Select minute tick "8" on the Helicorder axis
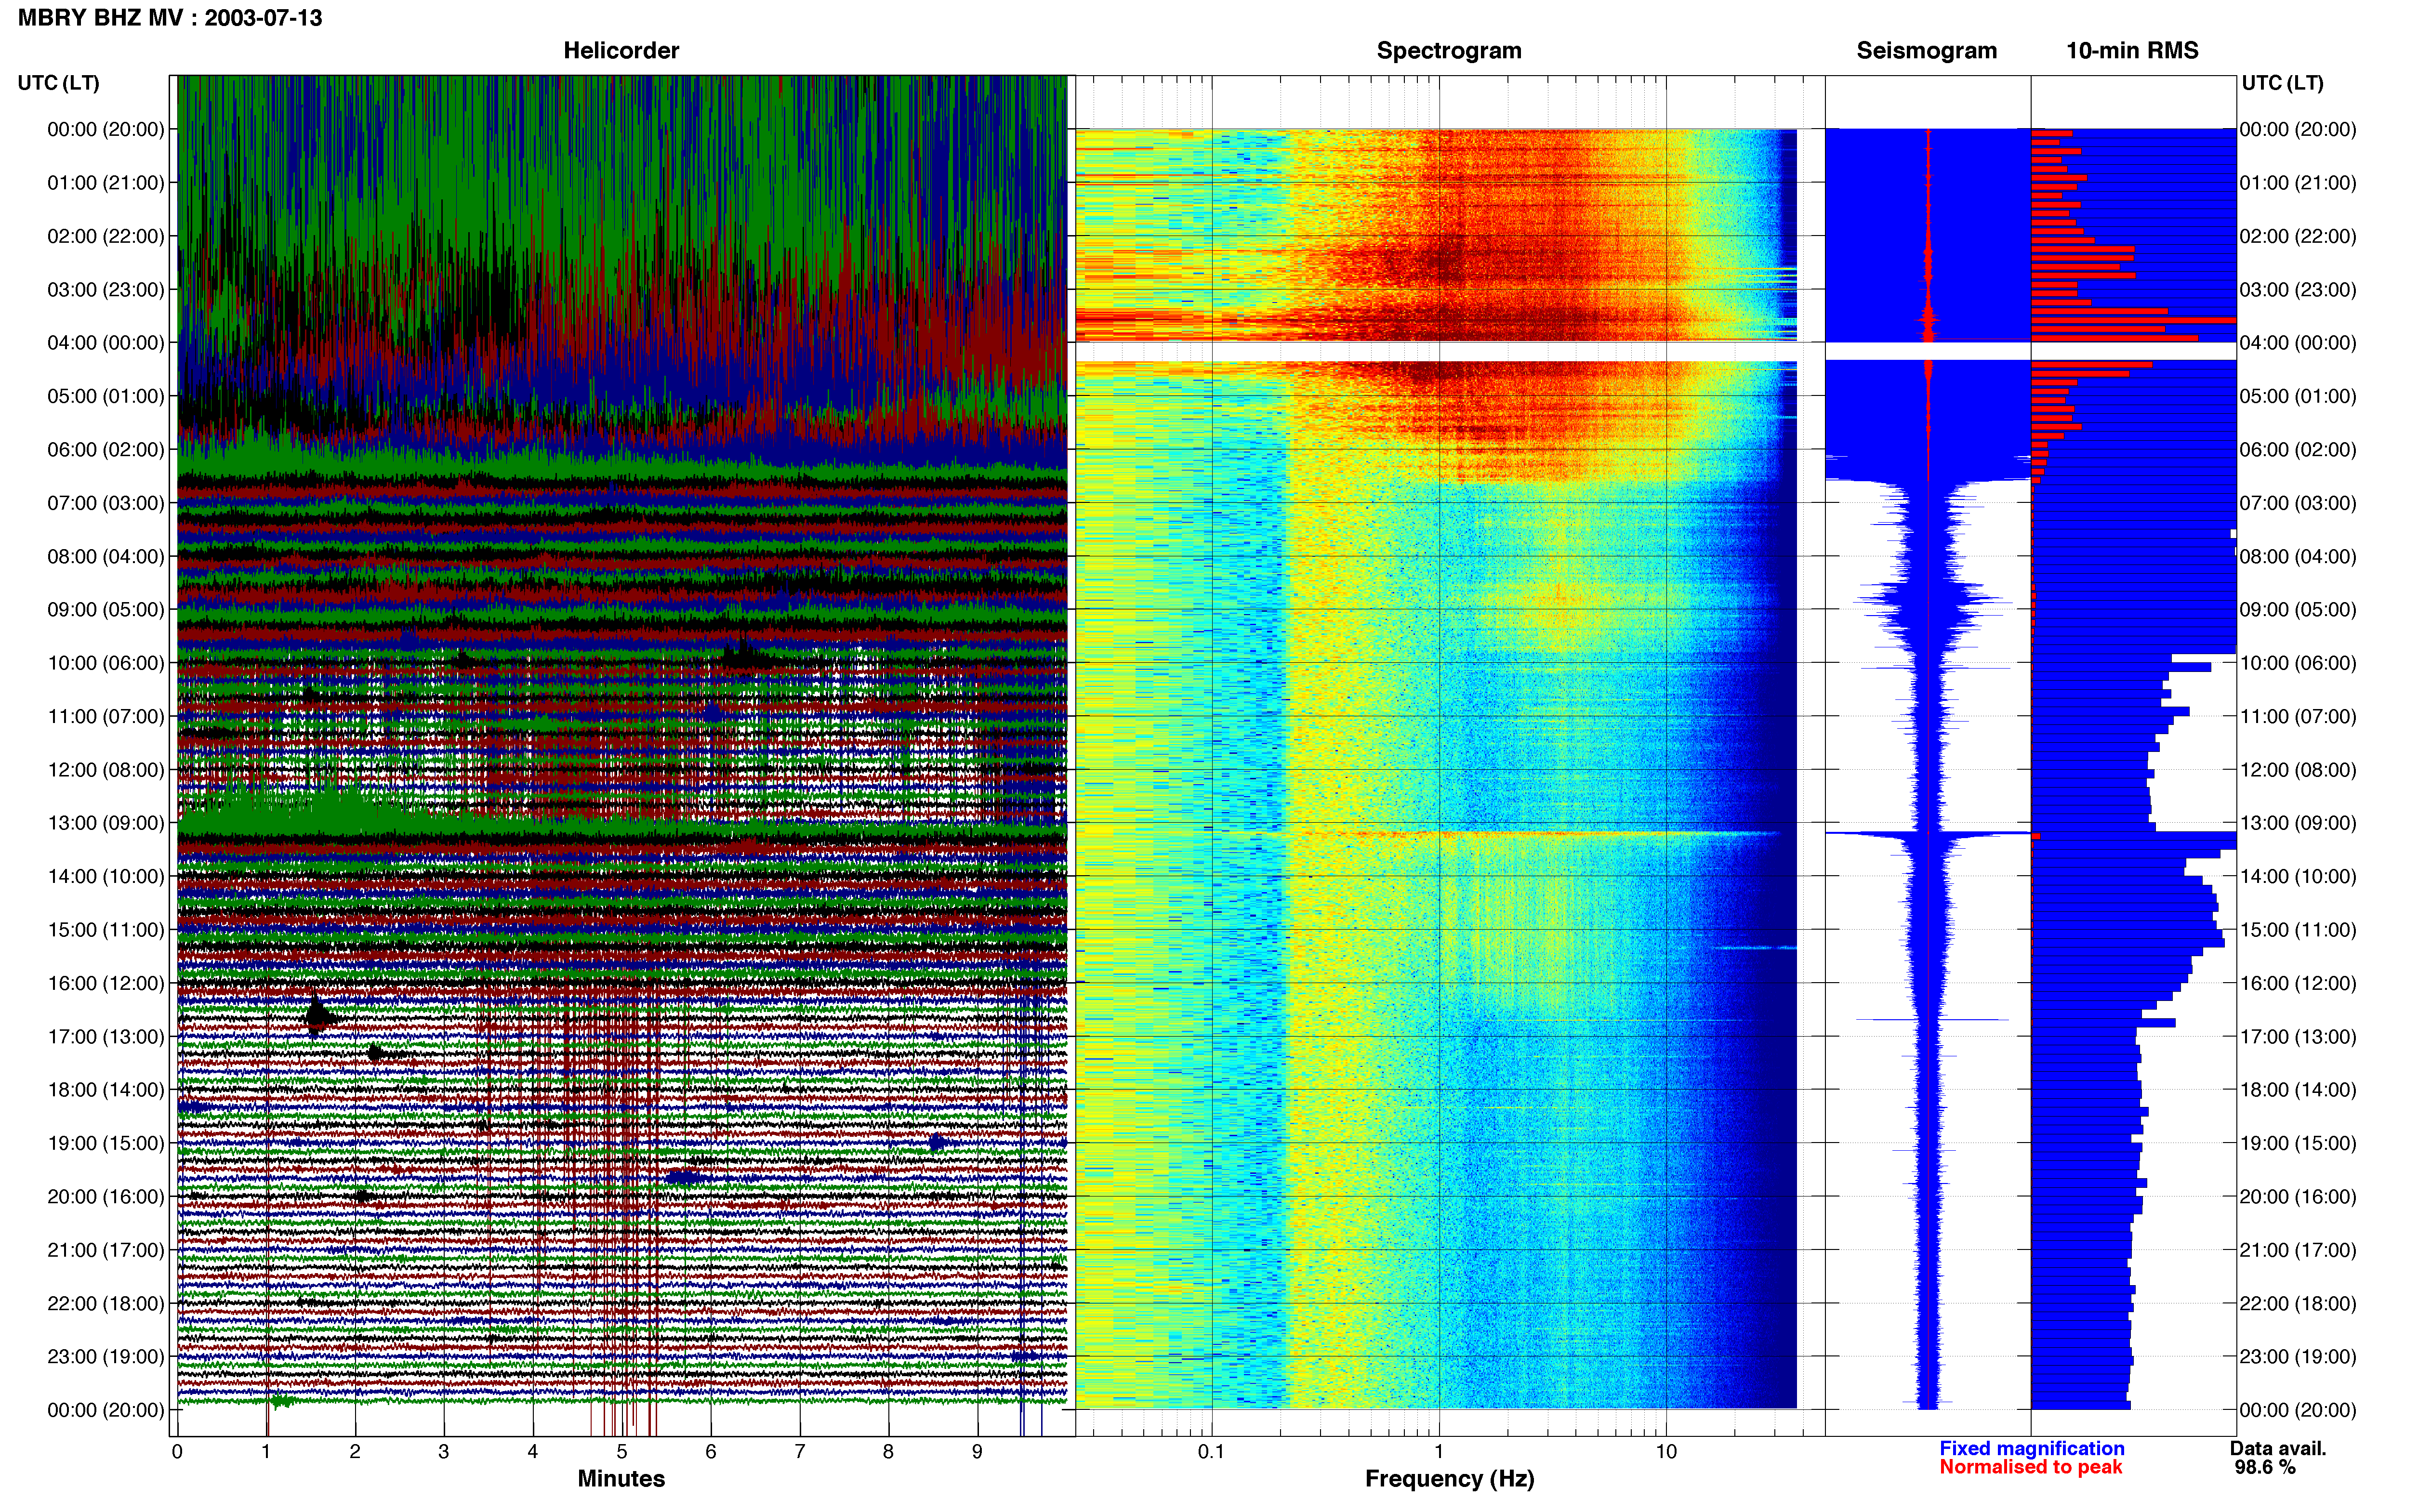Screen dimensions: 2418x1512 coord(888,1452)
